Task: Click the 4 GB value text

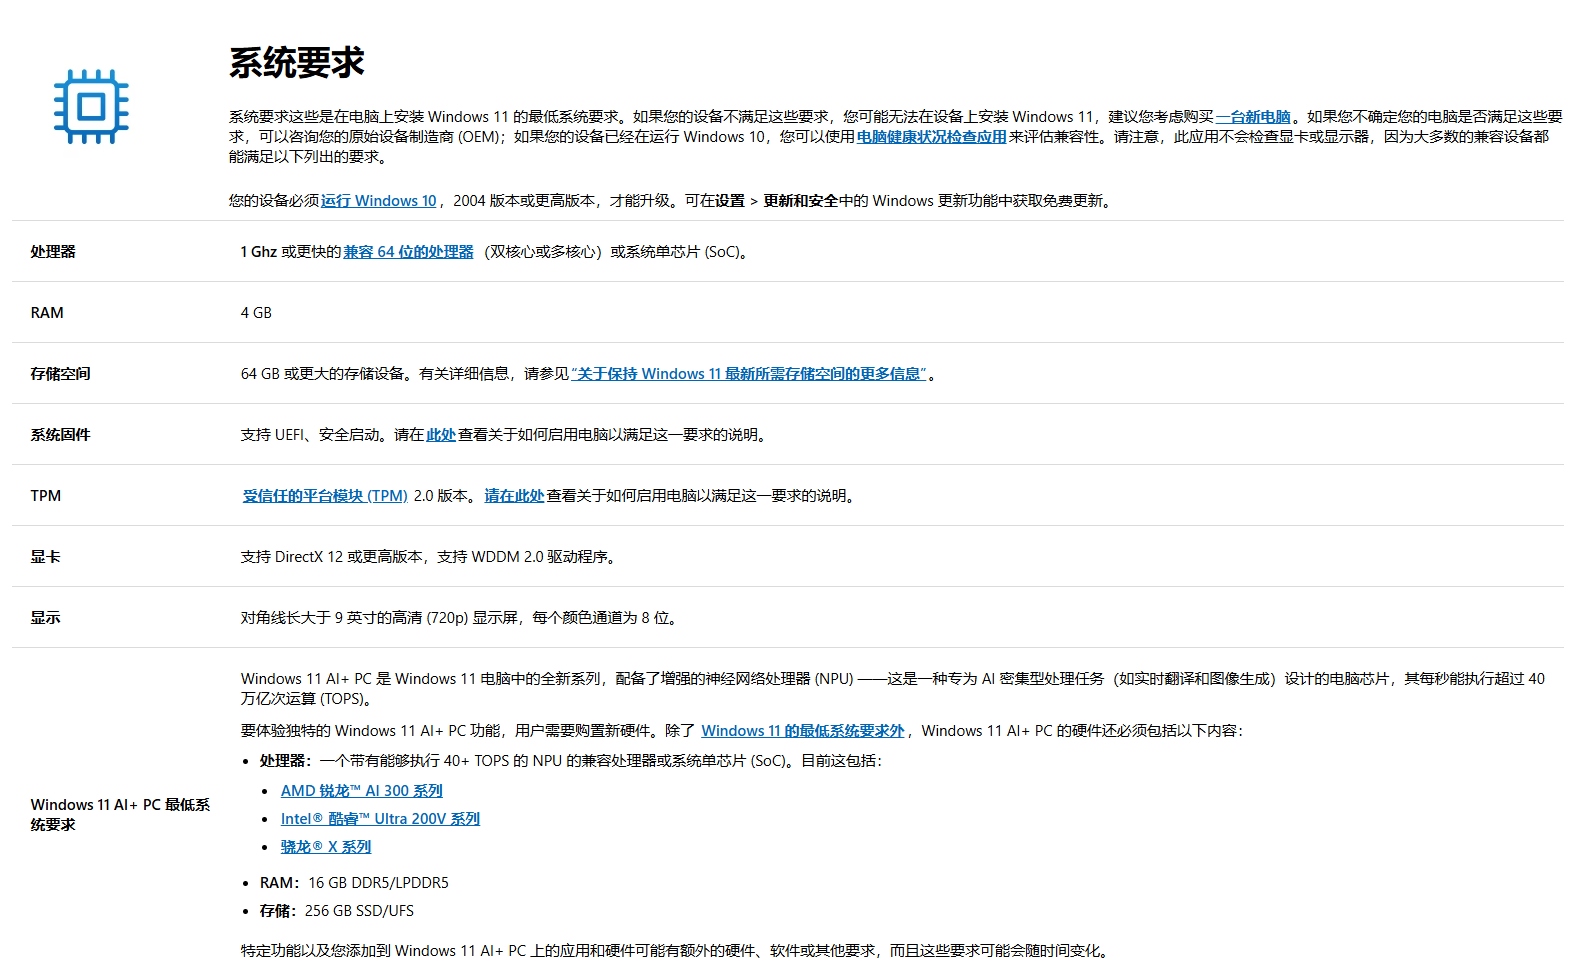Action: click(x=256, y=313)
